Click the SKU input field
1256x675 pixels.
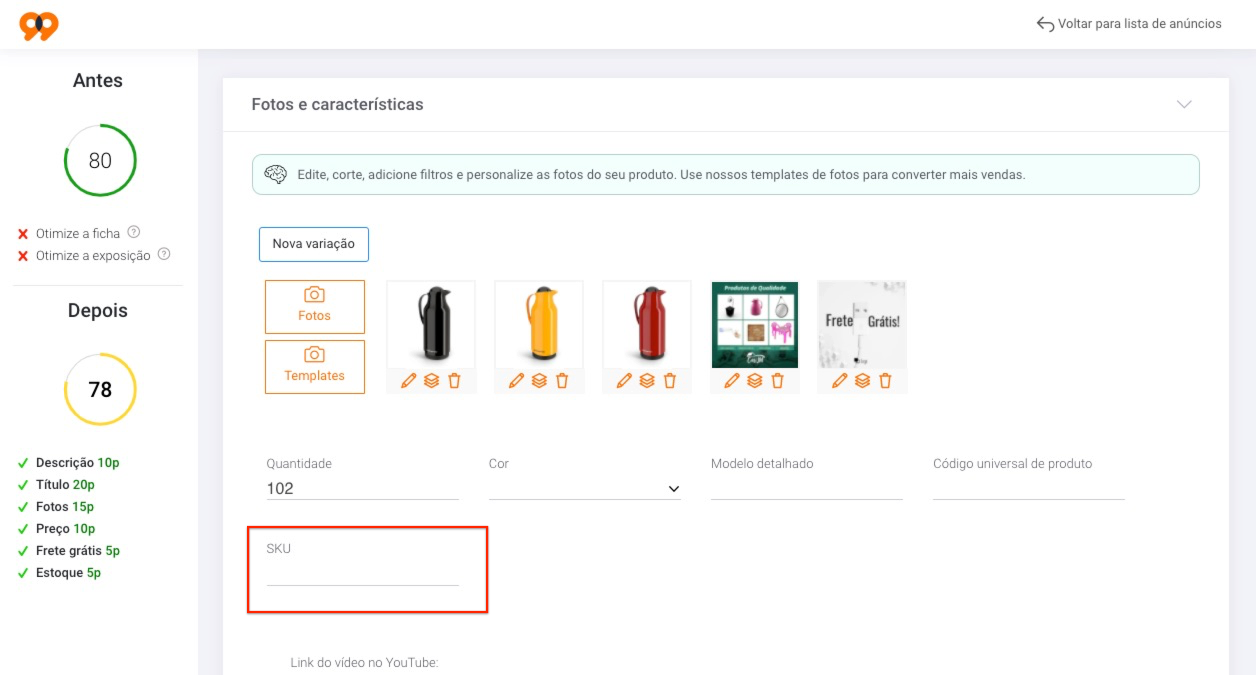coord(363,574)
